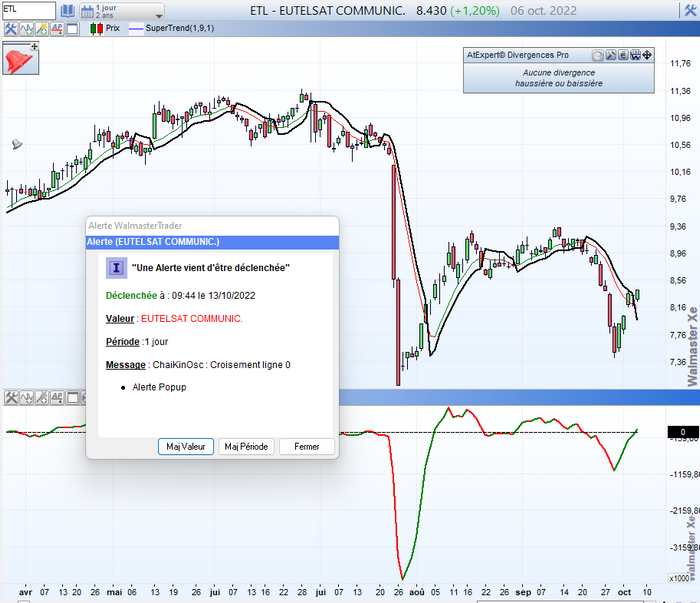Click the x1000 scale badge in indicator panel
The width and height of the screenshot is (700, 603).
pyautogui.click(x=679, y=578)
